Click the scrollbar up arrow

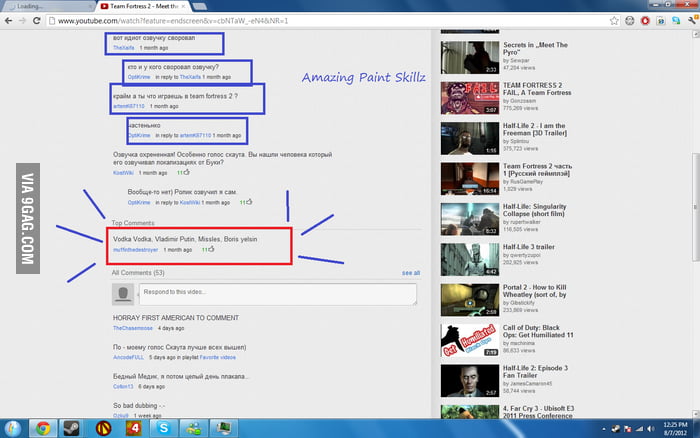[696, 34]
